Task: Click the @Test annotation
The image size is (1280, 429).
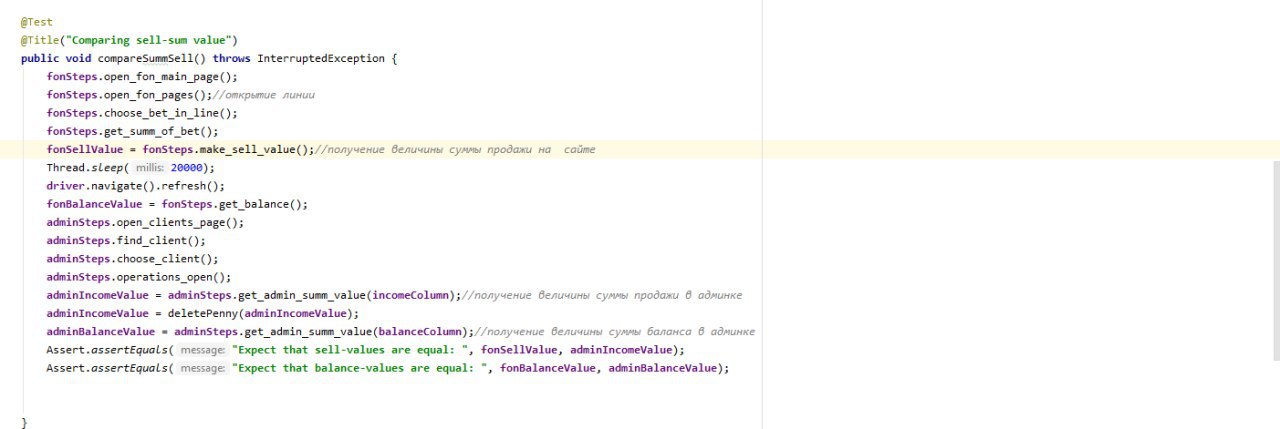Action: 36,22
